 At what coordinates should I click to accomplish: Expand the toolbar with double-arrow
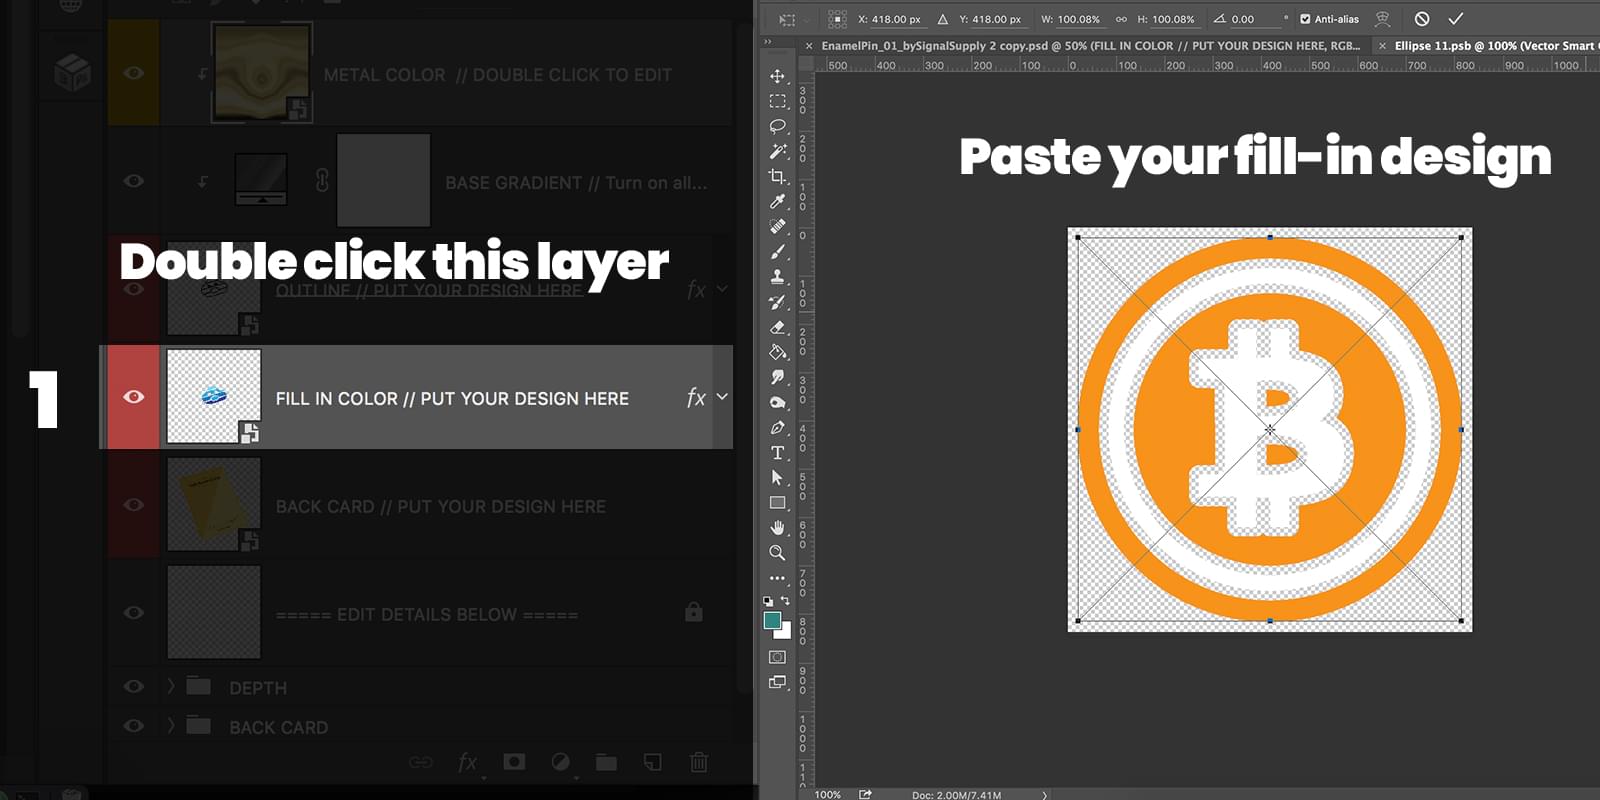click(x=768, y=42)
